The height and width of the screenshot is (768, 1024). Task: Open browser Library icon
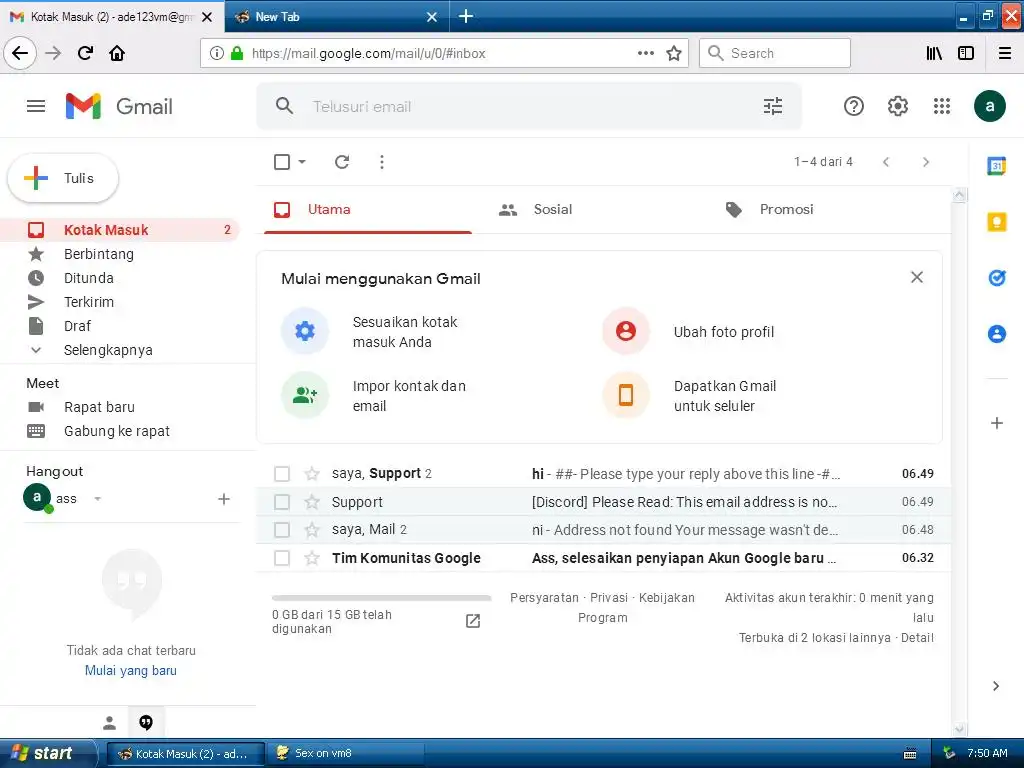[x=935, y=53]
